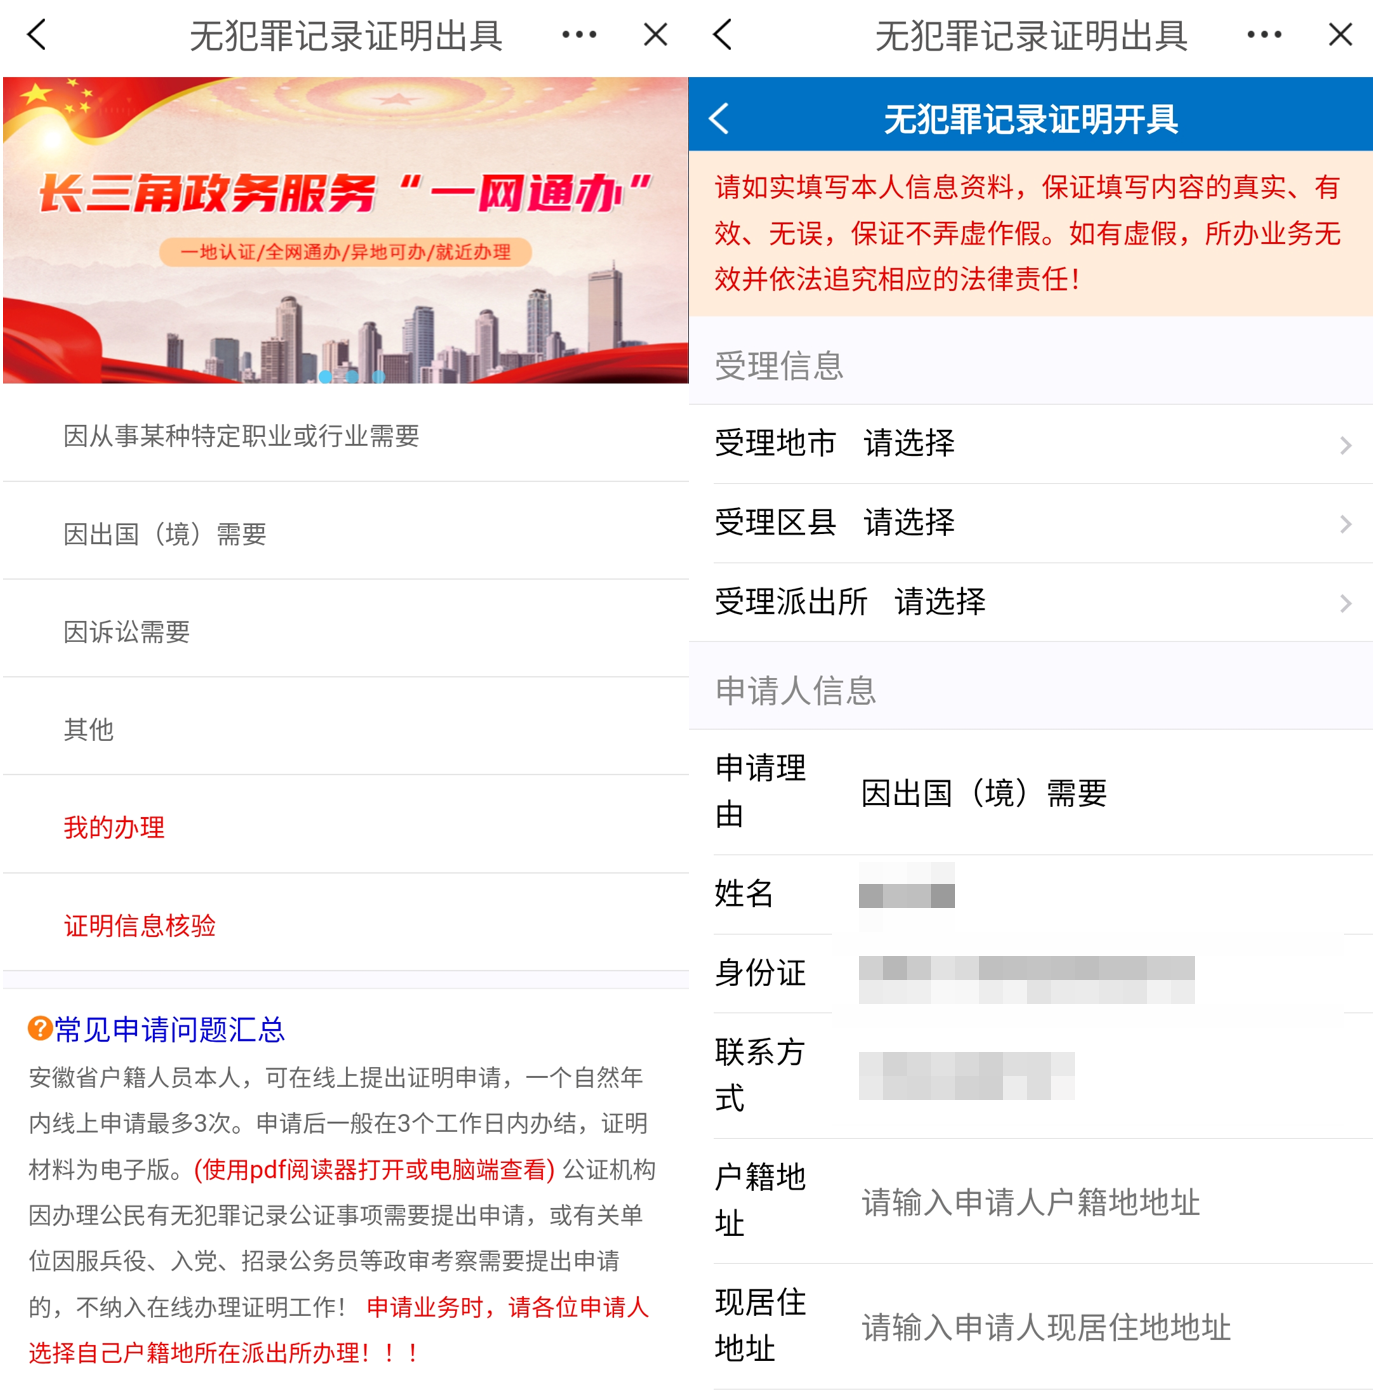The height and width of the screenshot is (1392, 1373).
Task: Tap back arrow in right panel top header
Action: pos(723,35)
